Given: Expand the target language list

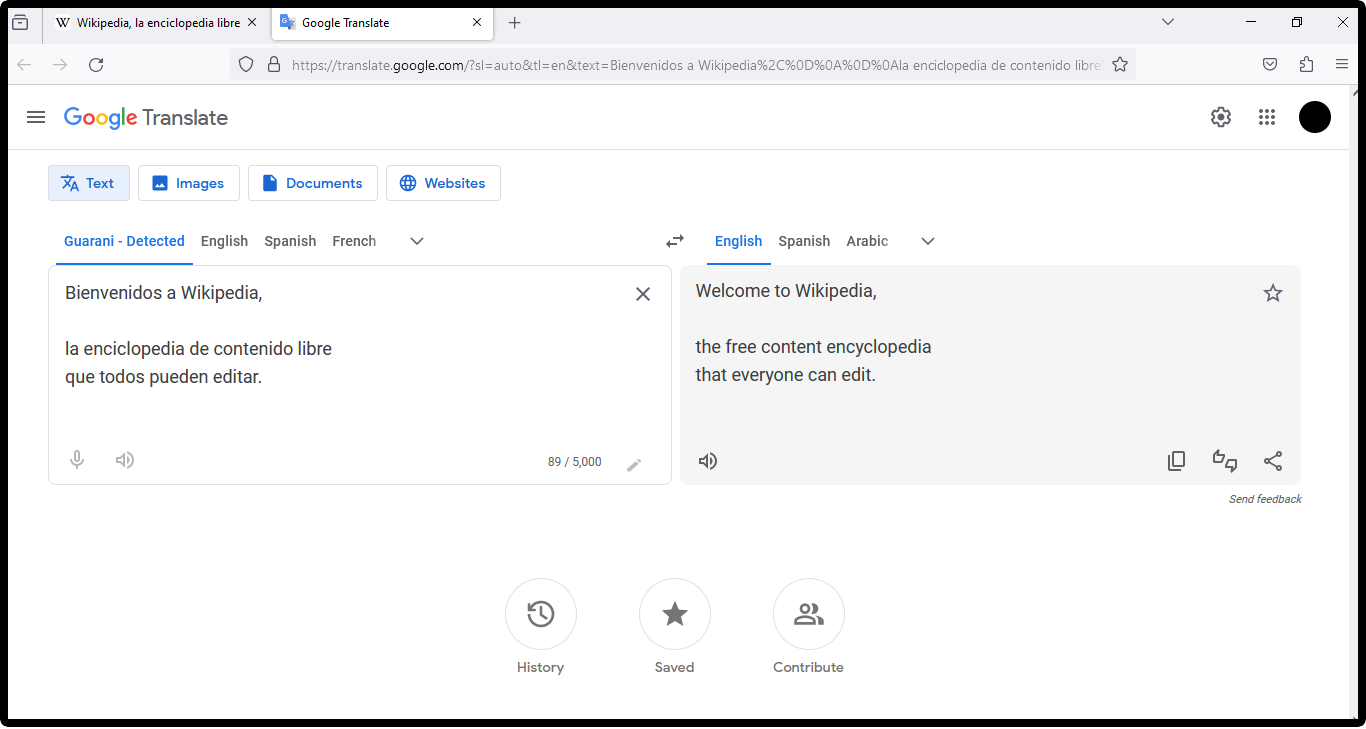Looking at the screenshot, I should pyautogui.click(x=928, y=241).
